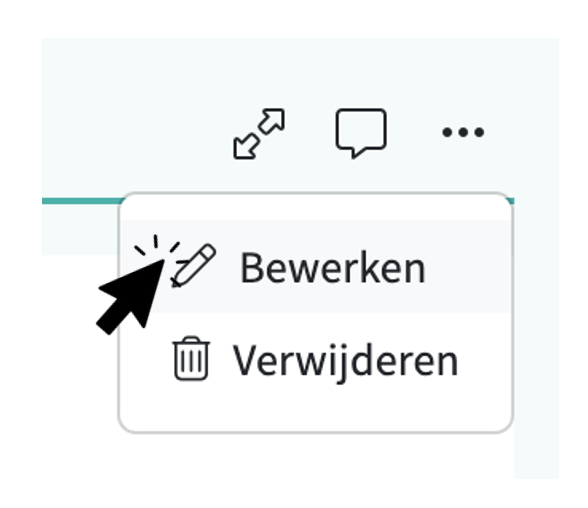Collapse the menu using the ellipsis button

coord(463,132)
